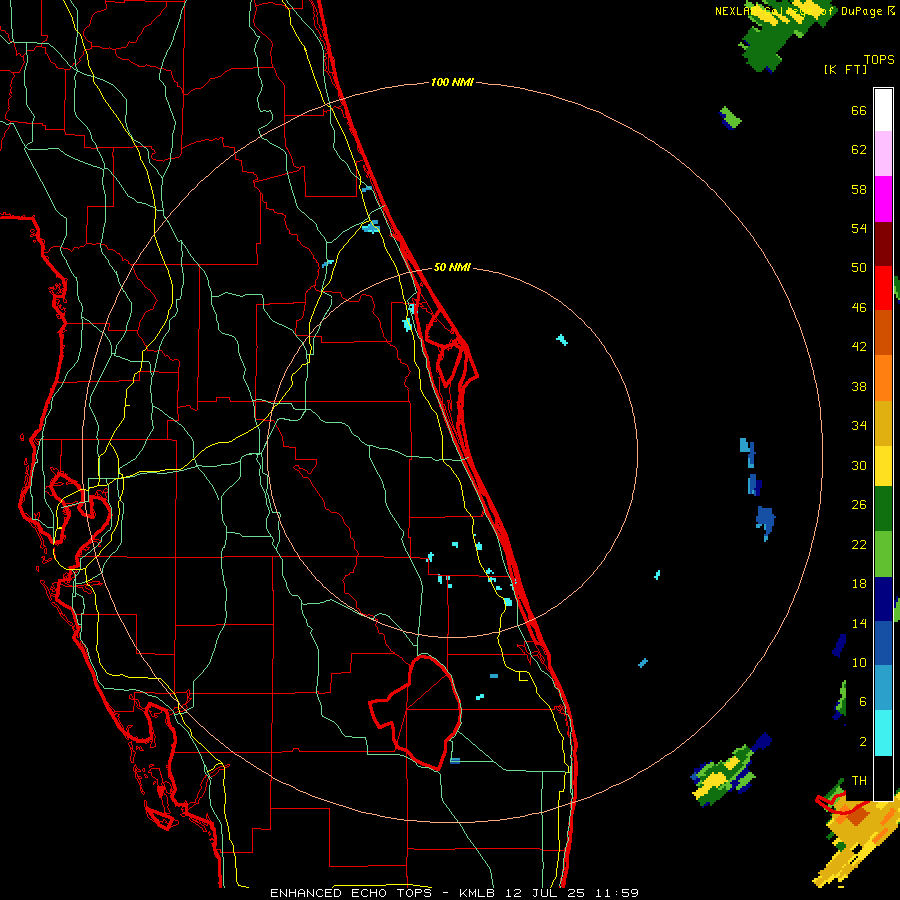Click the "KMLB" radar site identifier

point(479,893)
